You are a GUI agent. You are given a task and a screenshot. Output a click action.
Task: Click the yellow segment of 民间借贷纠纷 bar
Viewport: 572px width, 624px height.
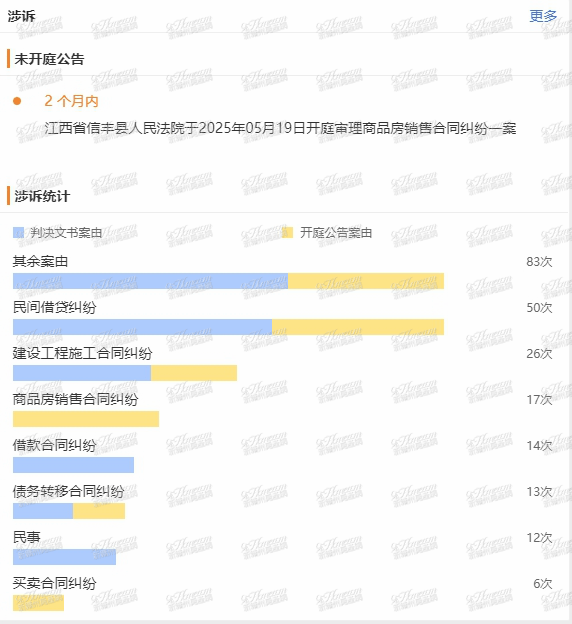click(x=358, y=327)
